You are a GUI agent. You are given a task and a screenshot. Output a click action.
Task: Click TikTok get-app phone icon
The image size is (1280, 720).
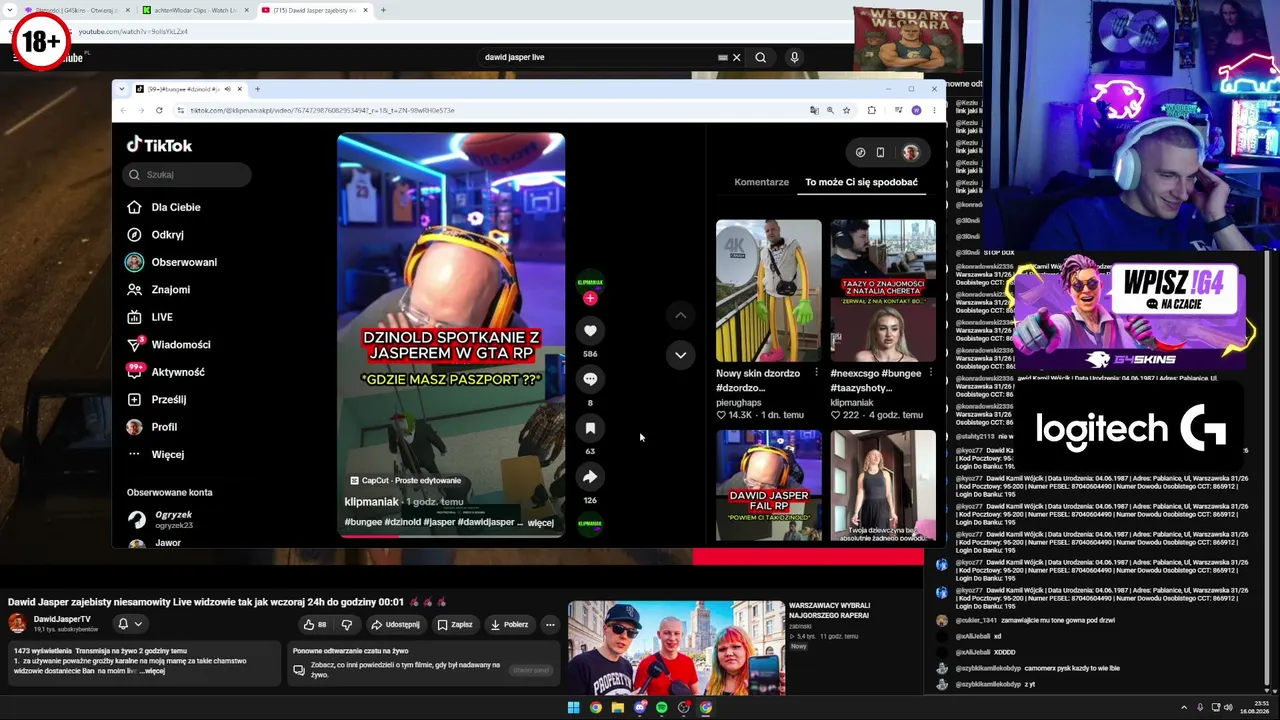click(880, 152)
